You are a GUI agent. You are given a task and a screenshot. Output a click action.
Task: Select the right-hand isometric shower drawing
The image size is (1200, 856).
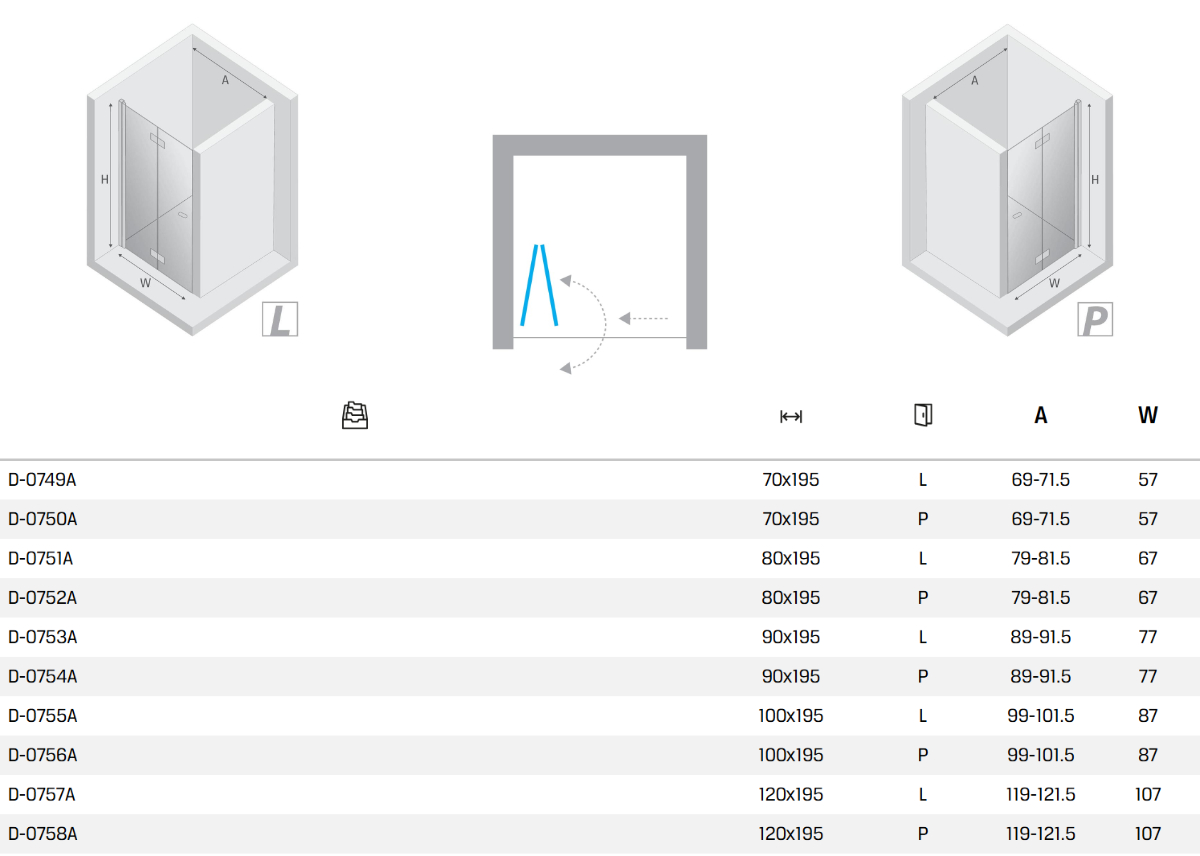coord(1008,180)
